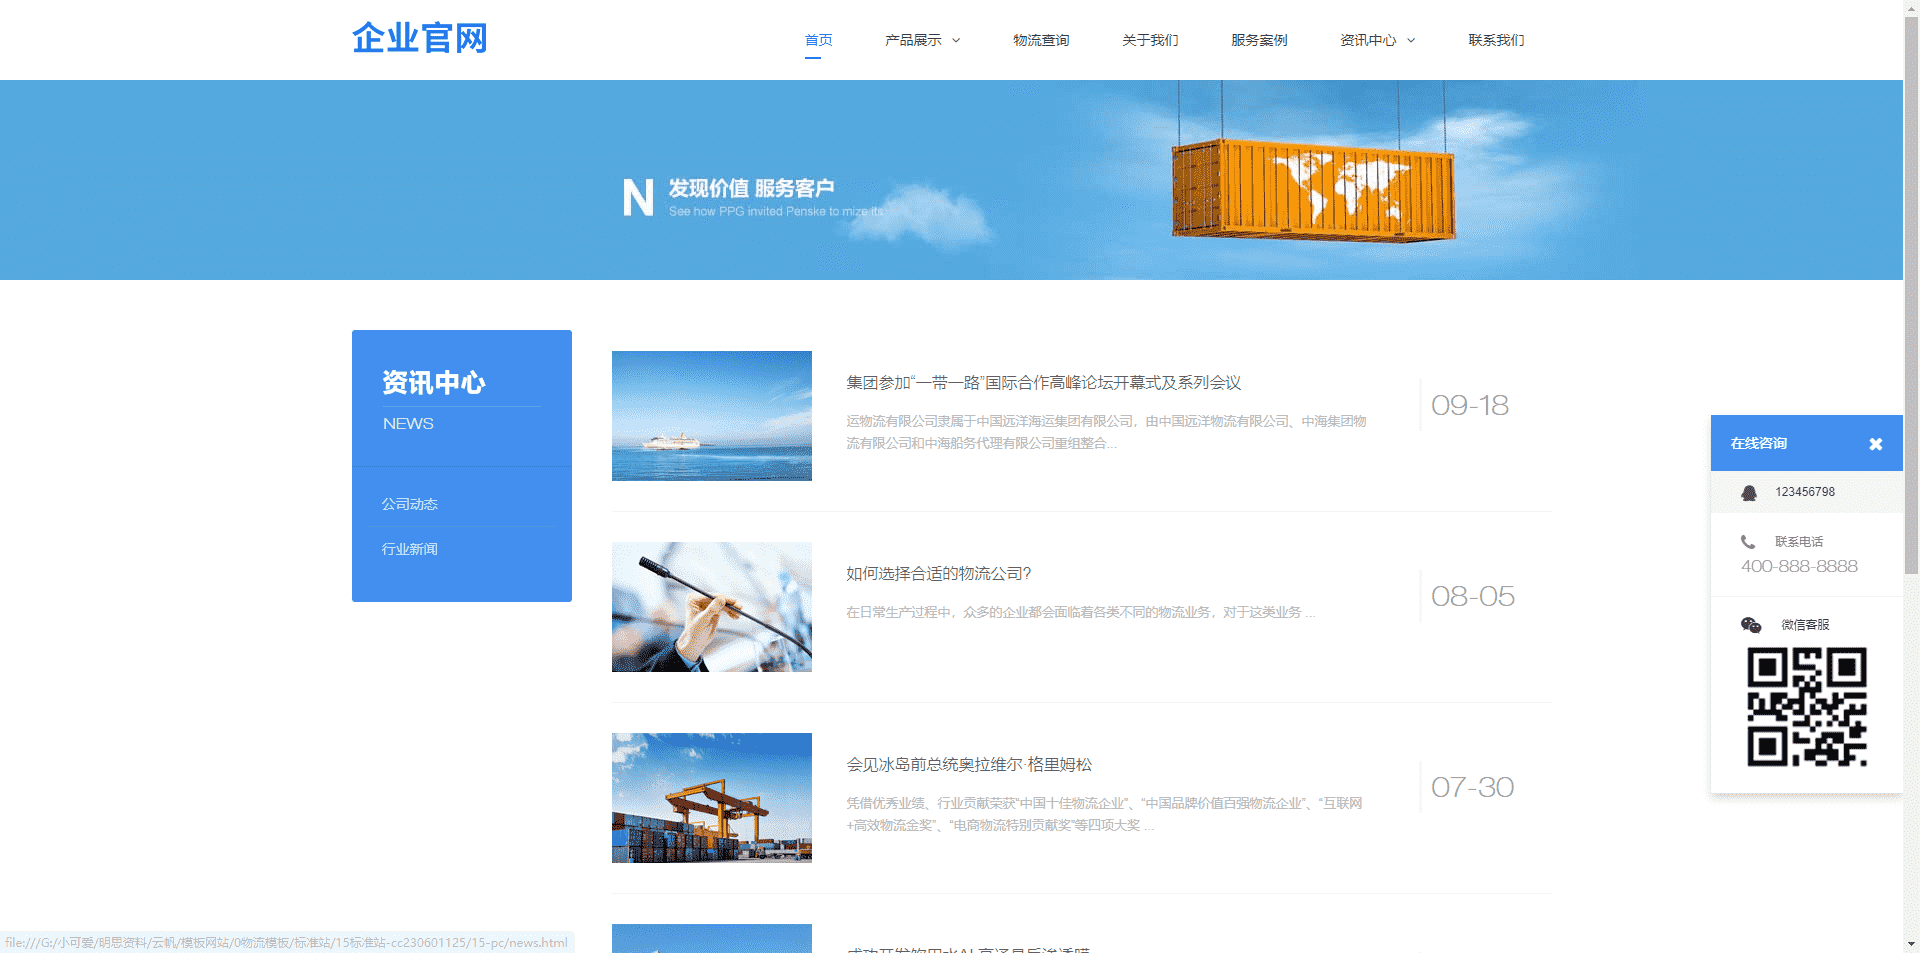The height and width of the screenshot is (953, 1920).
Task: Expand the 资讯中心 dropdown chevron
Action: (1411, 40)
